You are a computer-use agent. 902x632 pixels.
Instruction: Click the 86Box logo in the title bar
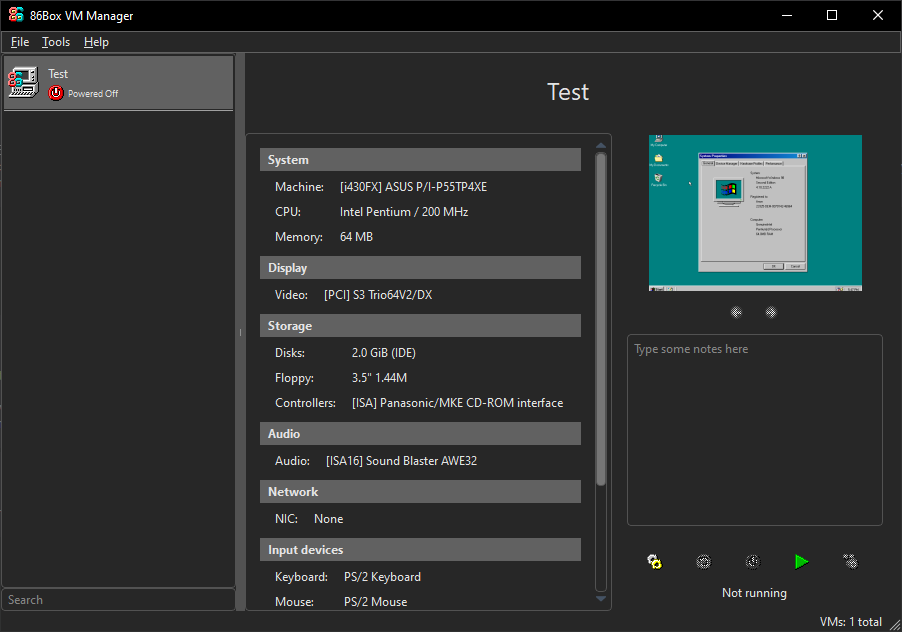(x=16, y=15)
